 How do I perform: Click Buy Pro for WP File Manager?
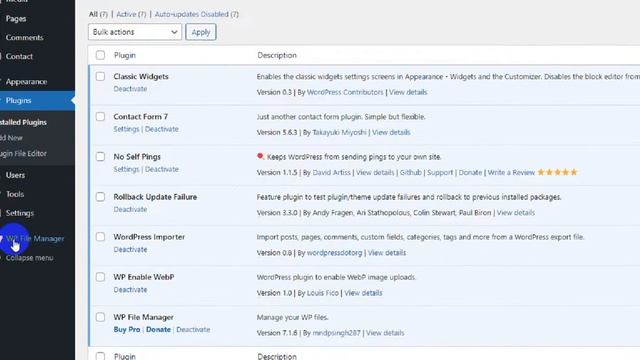click(x=127, y=329)
